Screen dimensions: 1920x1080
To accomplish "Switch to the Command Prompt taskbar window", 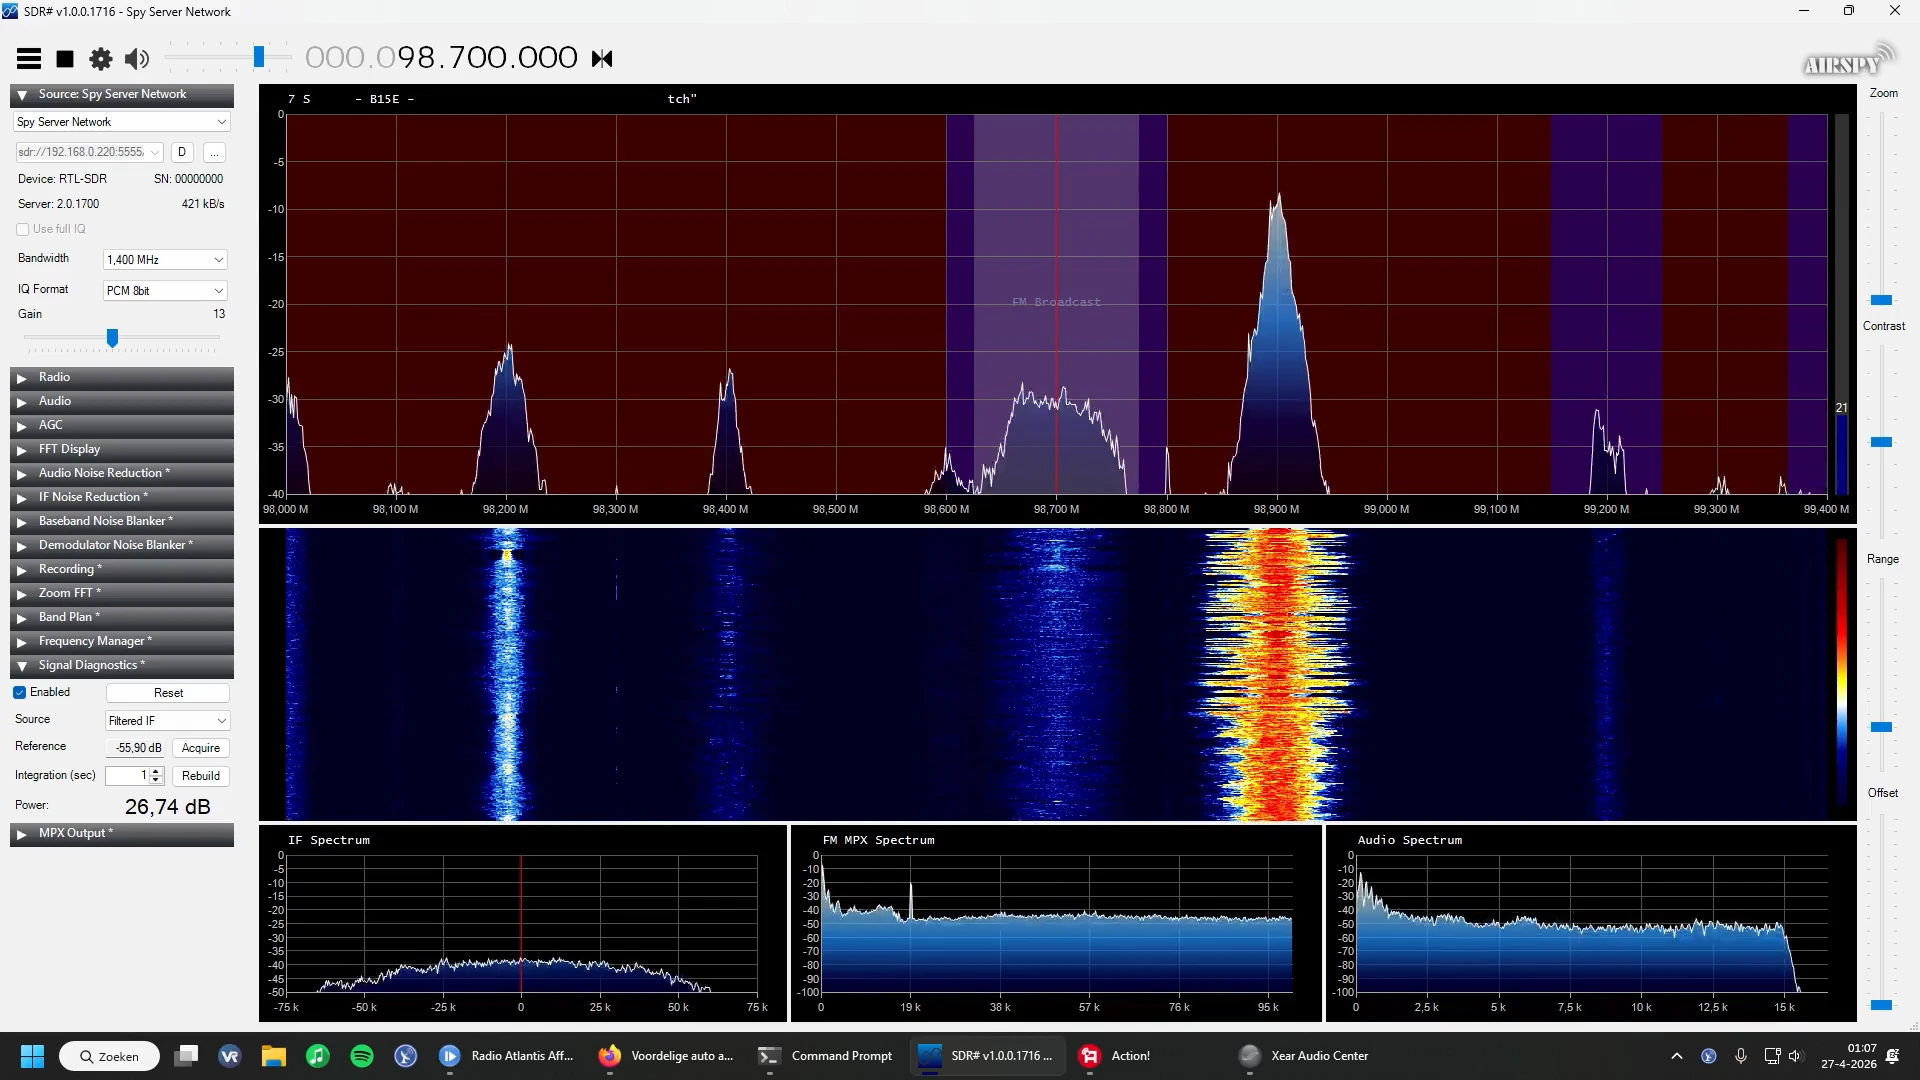I will pos(826,1056).
